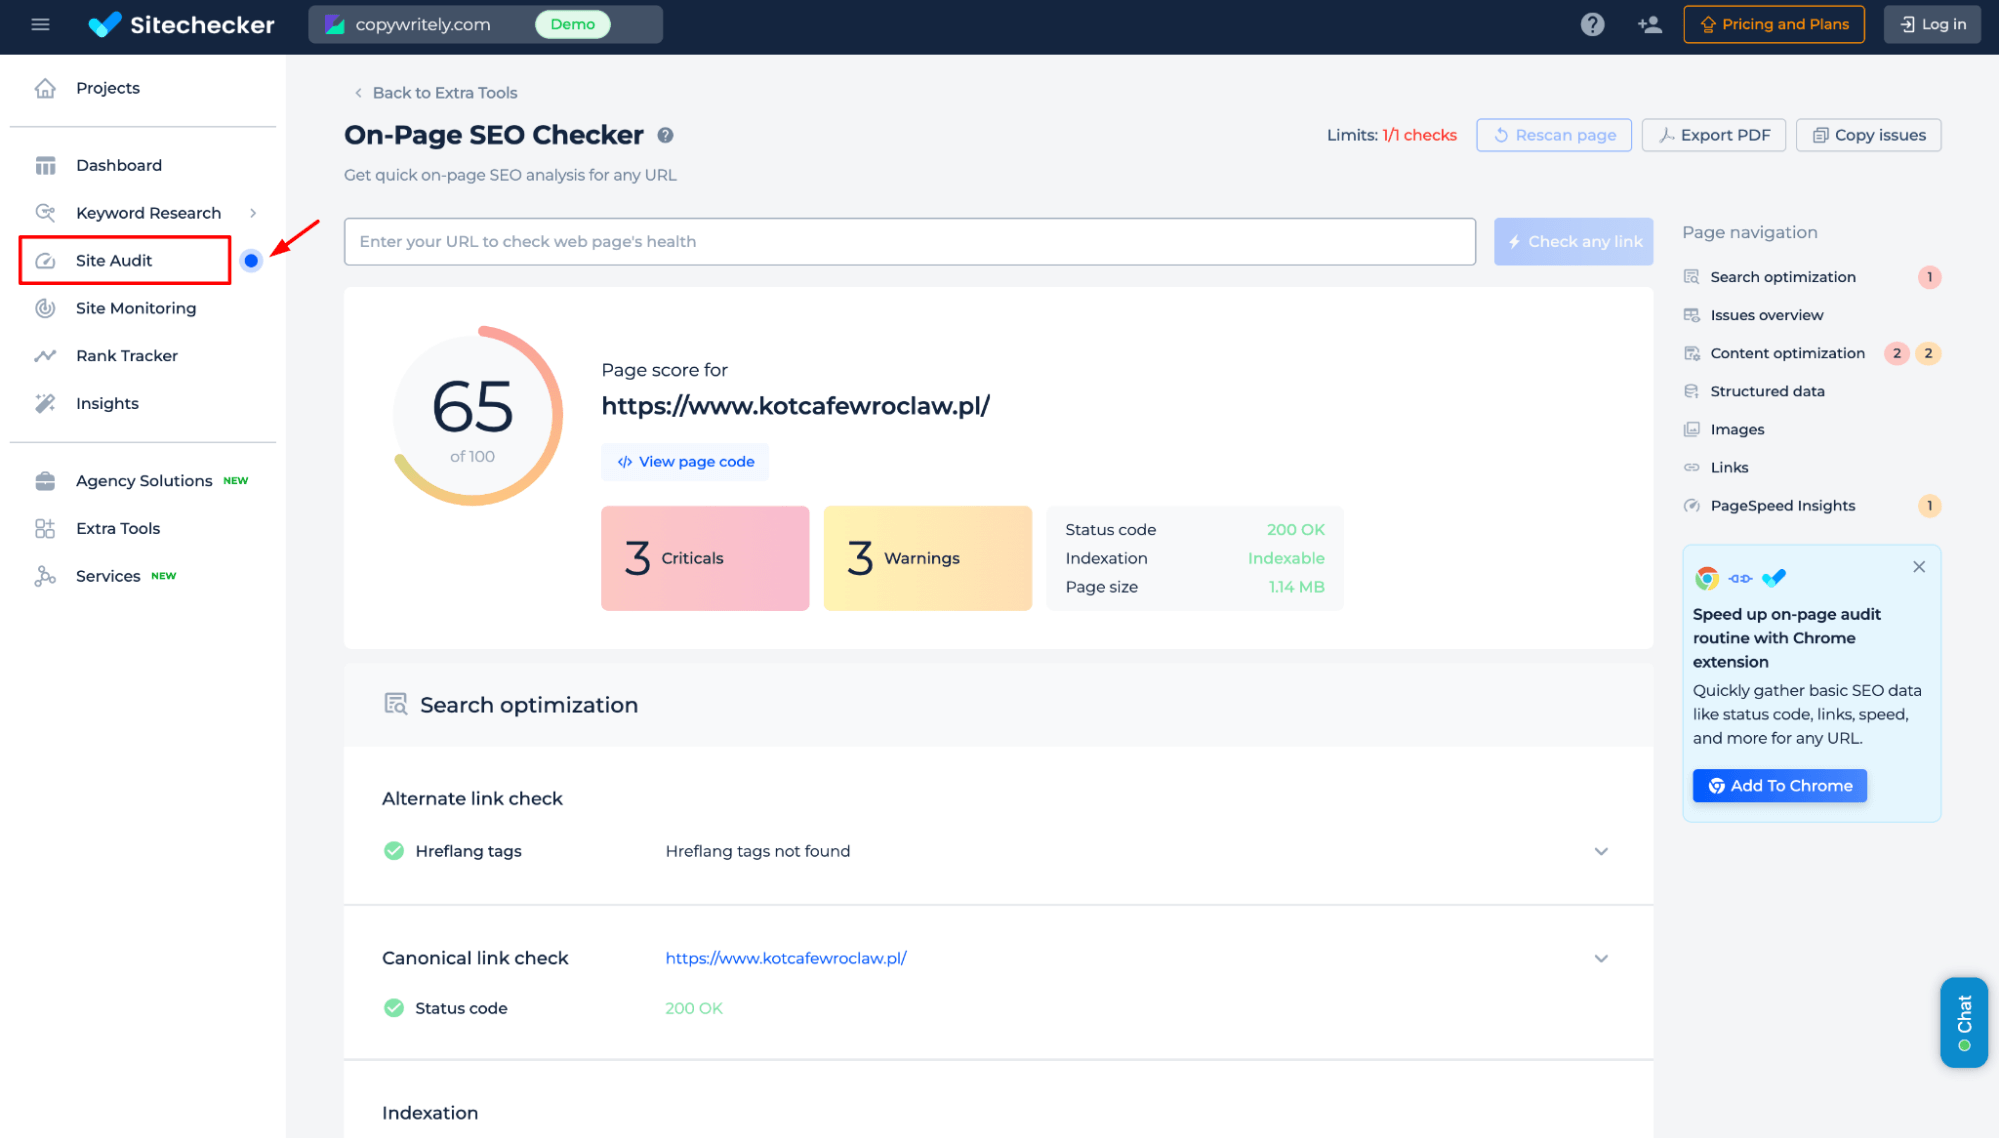Click the Insights icon in sidebar
The image size is (1999, 1139).
(x=45, y=402)
